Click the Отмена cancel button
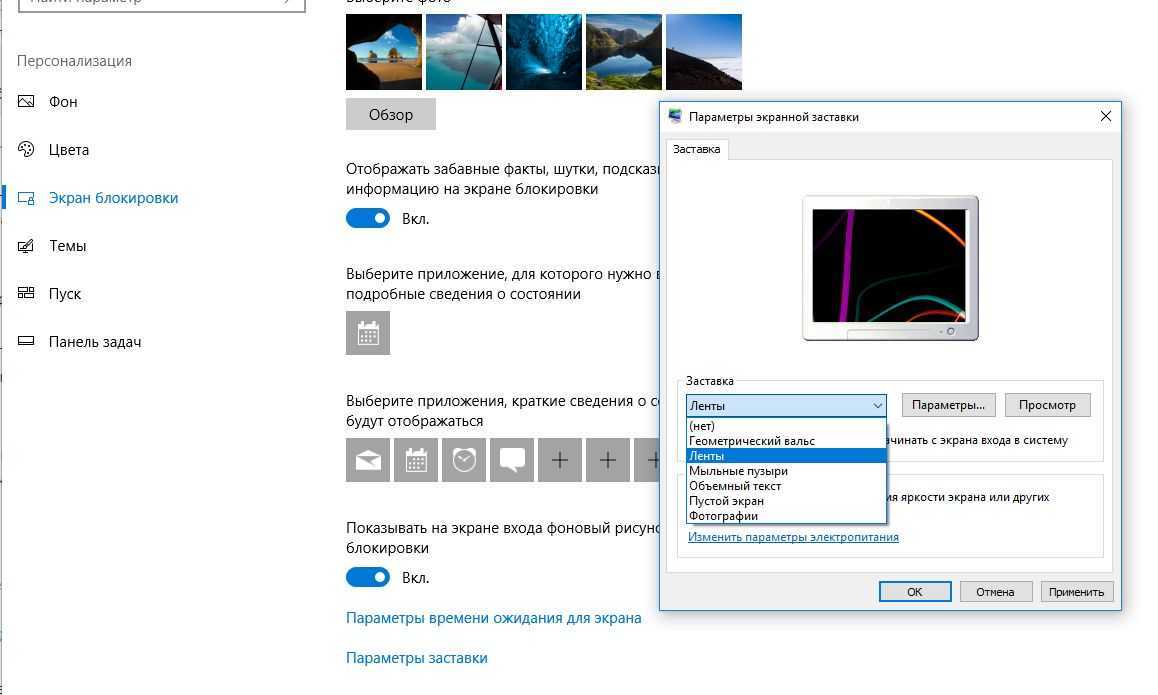 coord(995,592)
